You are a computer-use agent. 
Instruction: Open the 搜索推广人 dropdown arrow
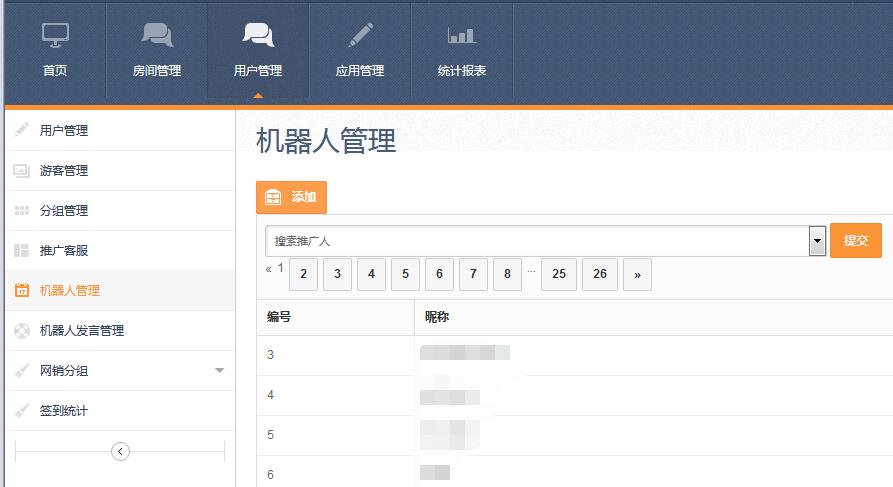tap(817, 241)
